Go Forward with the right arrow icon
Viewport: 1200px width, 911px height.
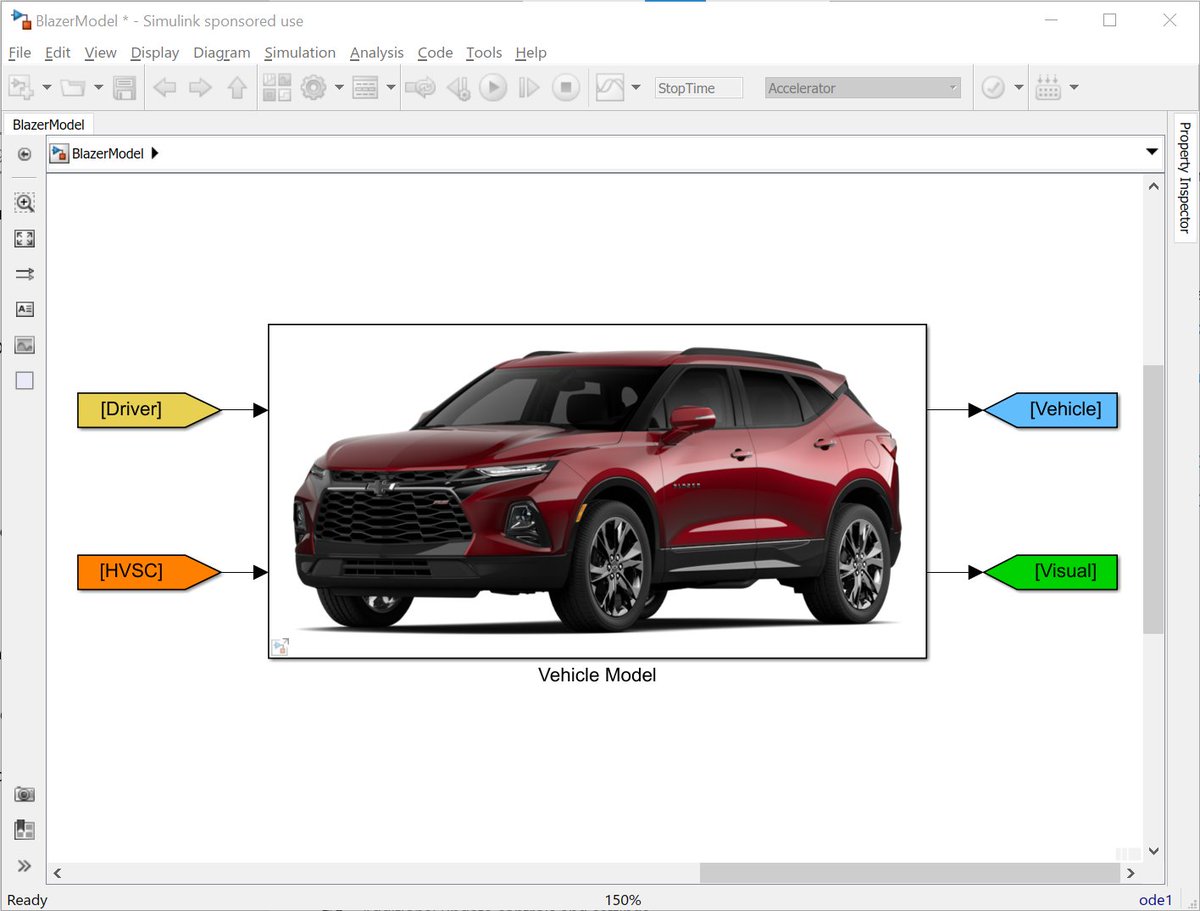click(x=201, y=88)
